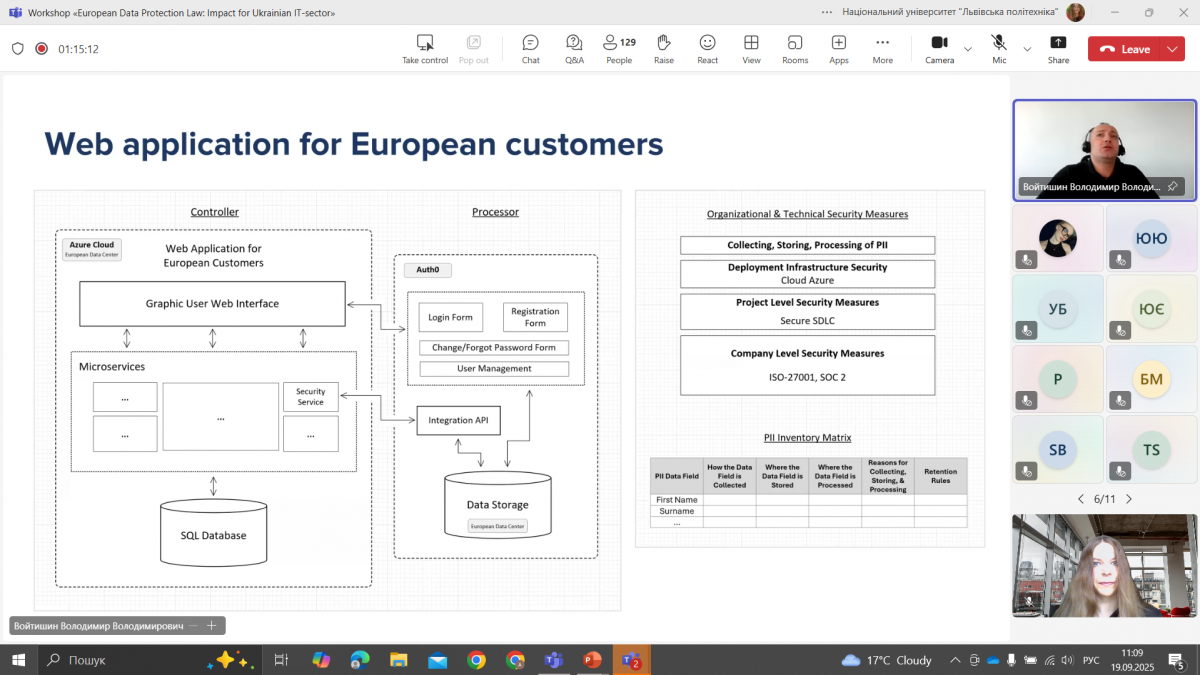
Task: Go to next page of participants
Action: click(1129, 498)
